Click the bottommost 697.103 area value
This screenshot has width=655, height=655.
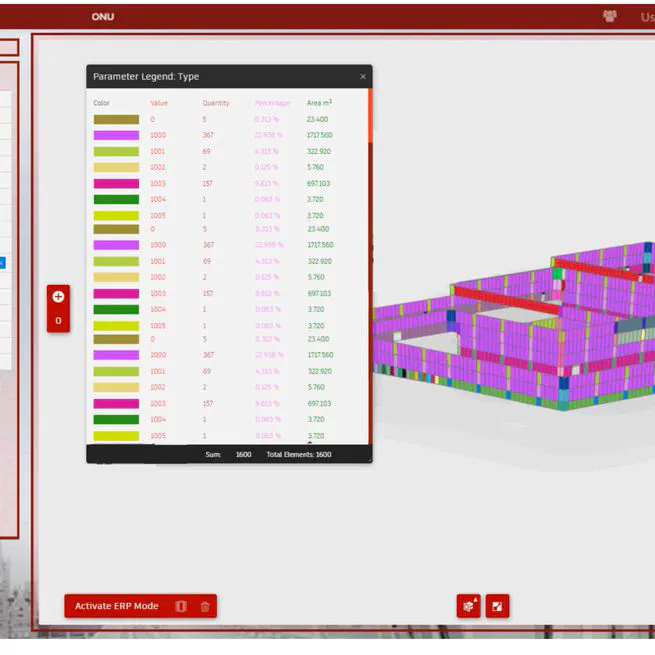(x=320, y=404)
